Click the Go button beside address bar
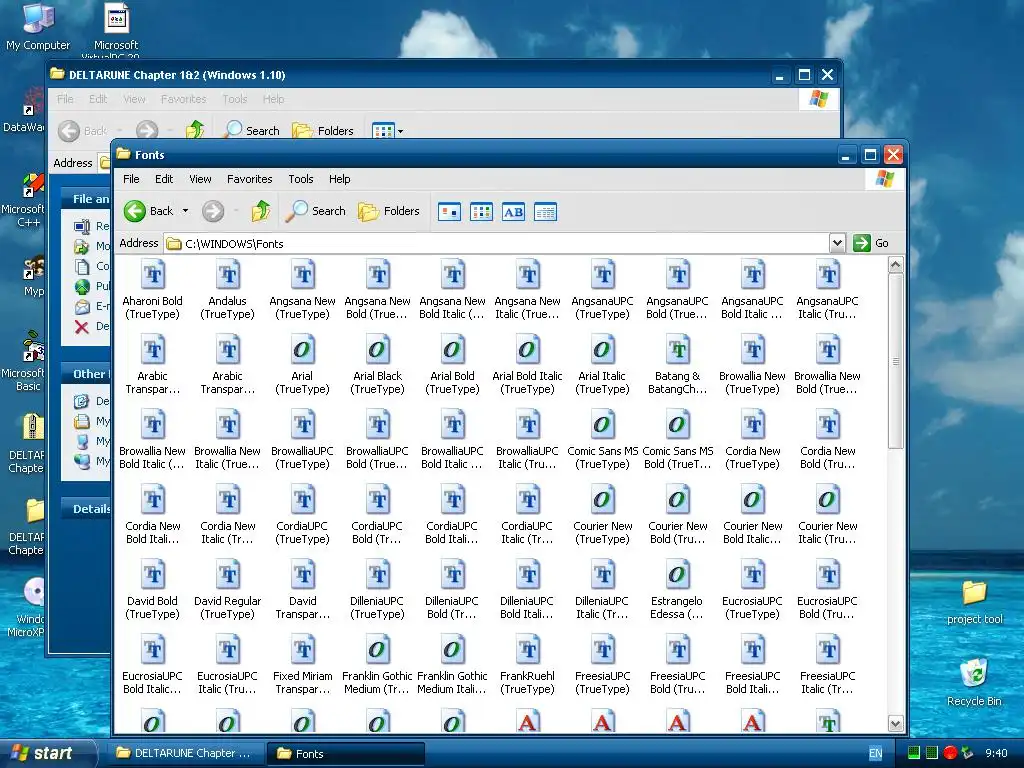 tap(871, 243)
